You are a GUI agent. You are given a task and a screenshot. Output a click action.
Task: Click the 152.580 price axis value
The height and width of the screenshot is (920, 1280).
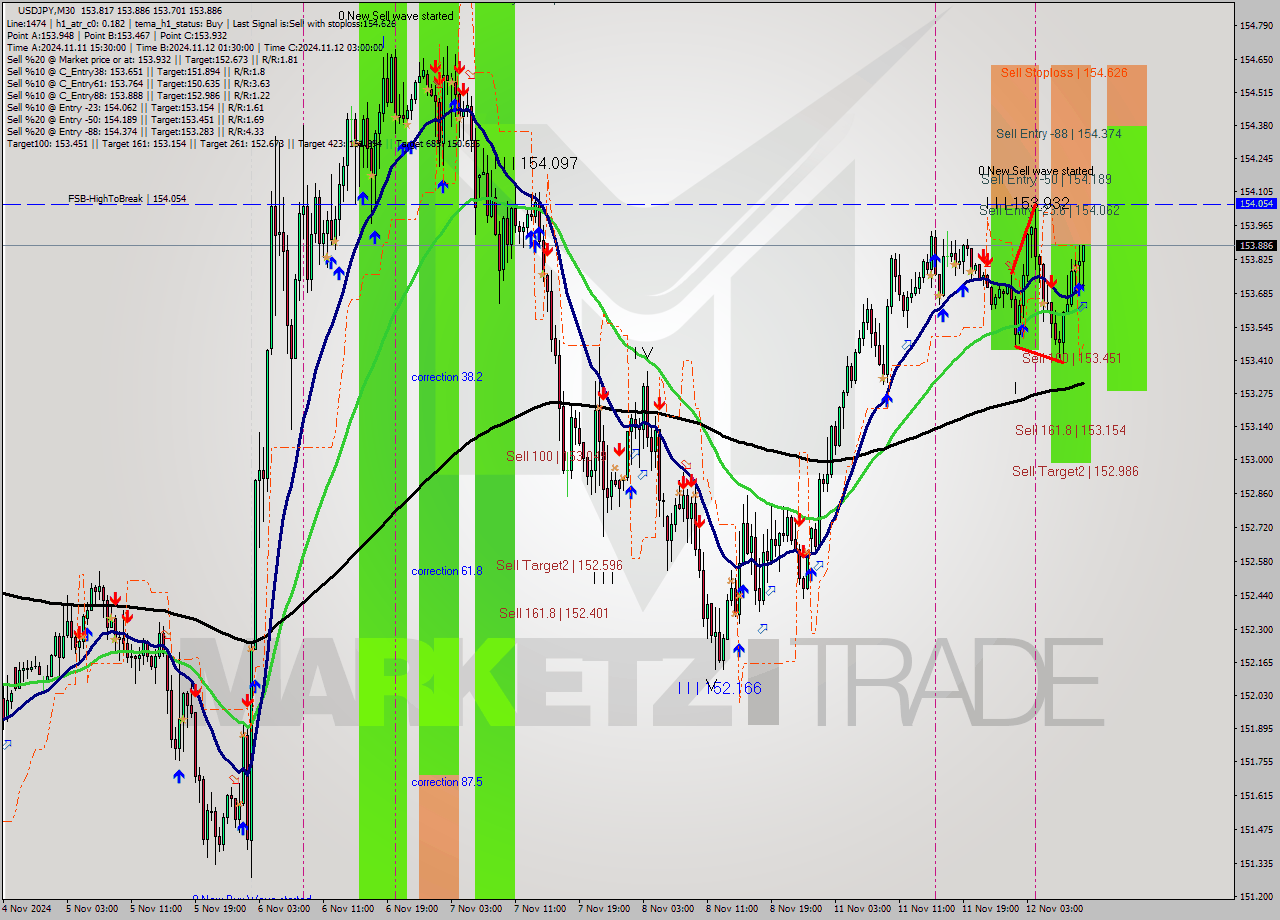pyautogui.click(x=1256, y=561)
